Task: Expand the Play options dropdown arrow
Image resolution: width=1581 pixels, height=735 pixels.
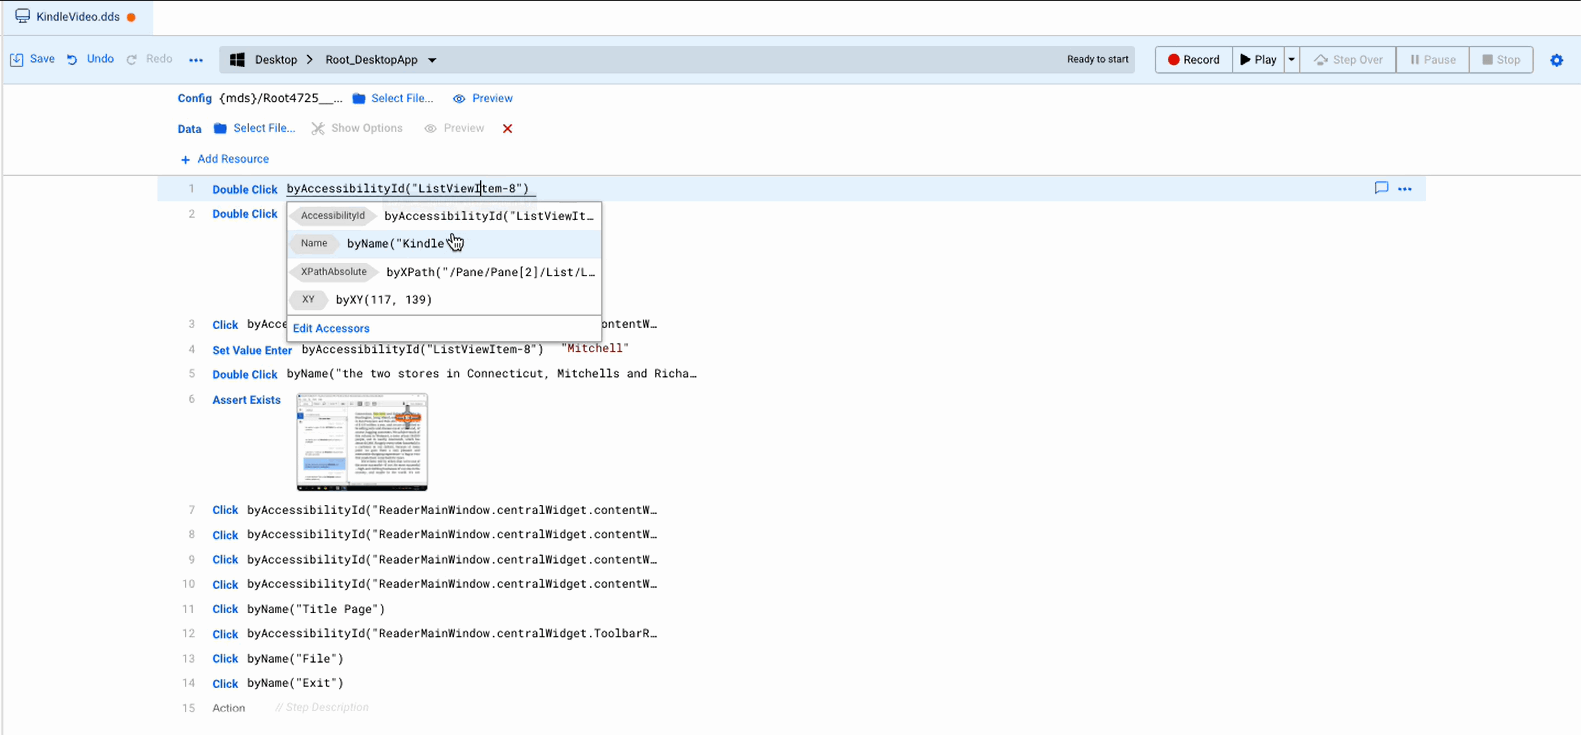Action: click(1291, 60)
